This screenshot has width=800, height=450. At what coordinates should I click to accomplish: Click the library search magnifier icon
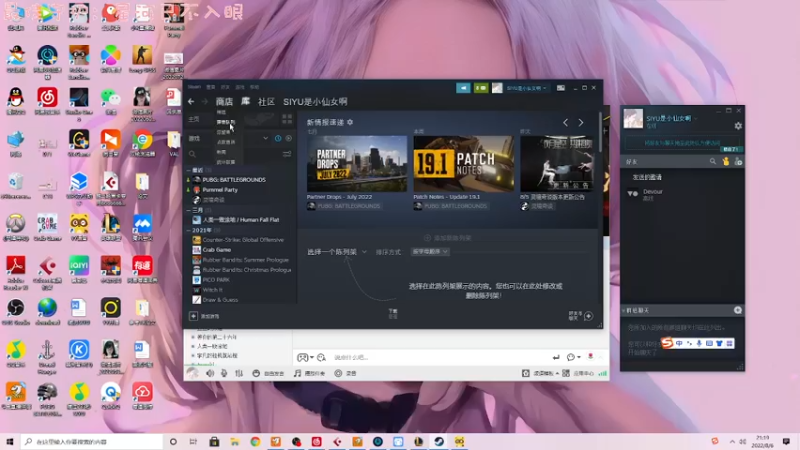click(x=192, y=154)
